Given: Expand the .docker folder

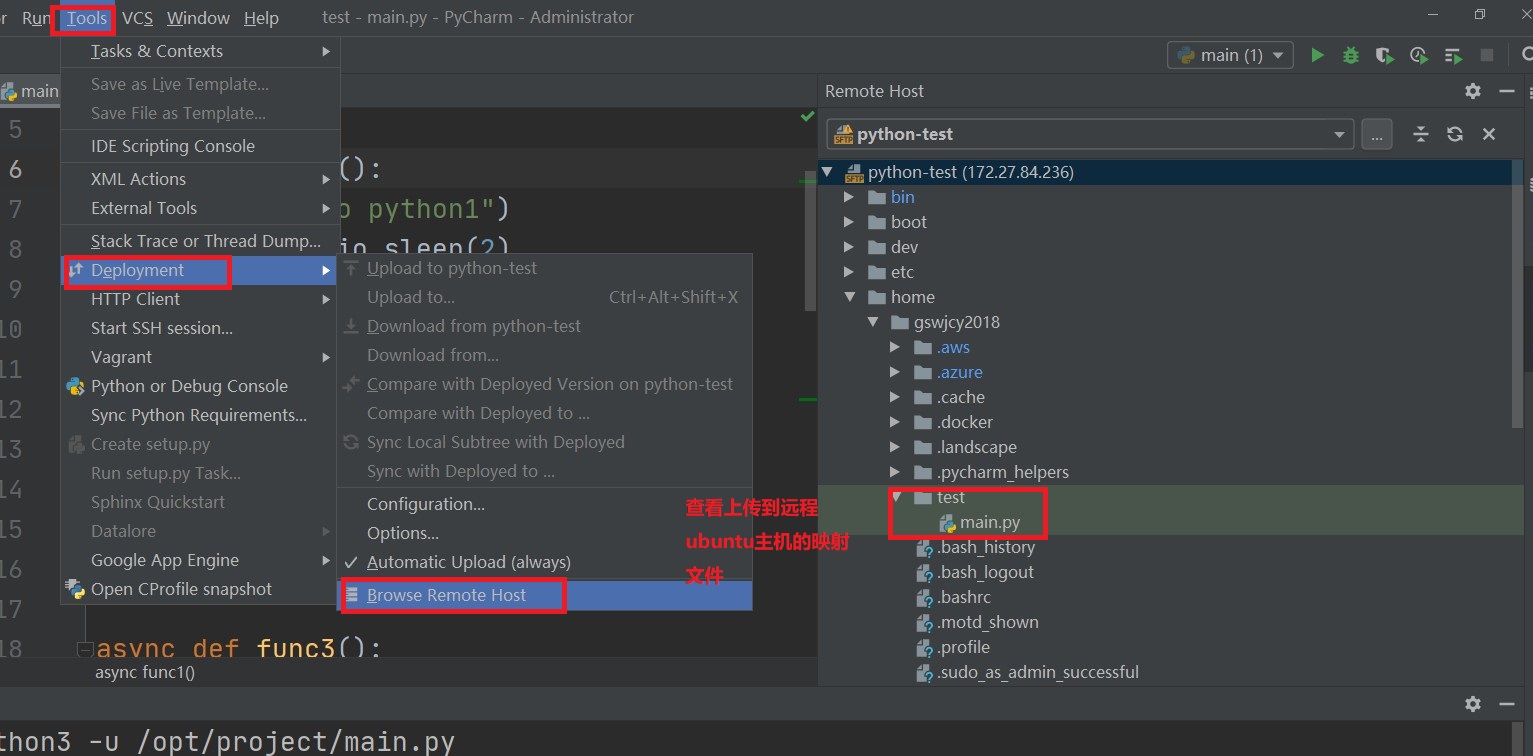Looking at the screenshot, I should coord(896,422).
